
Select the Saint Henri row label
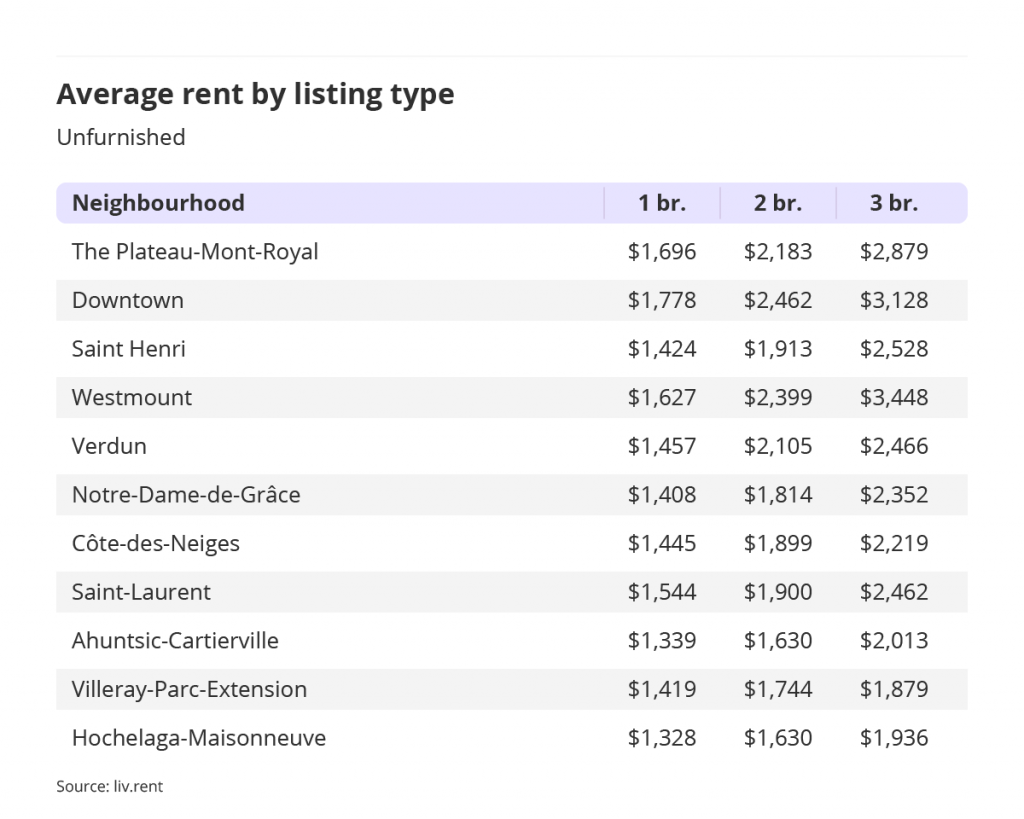point(129,349)
